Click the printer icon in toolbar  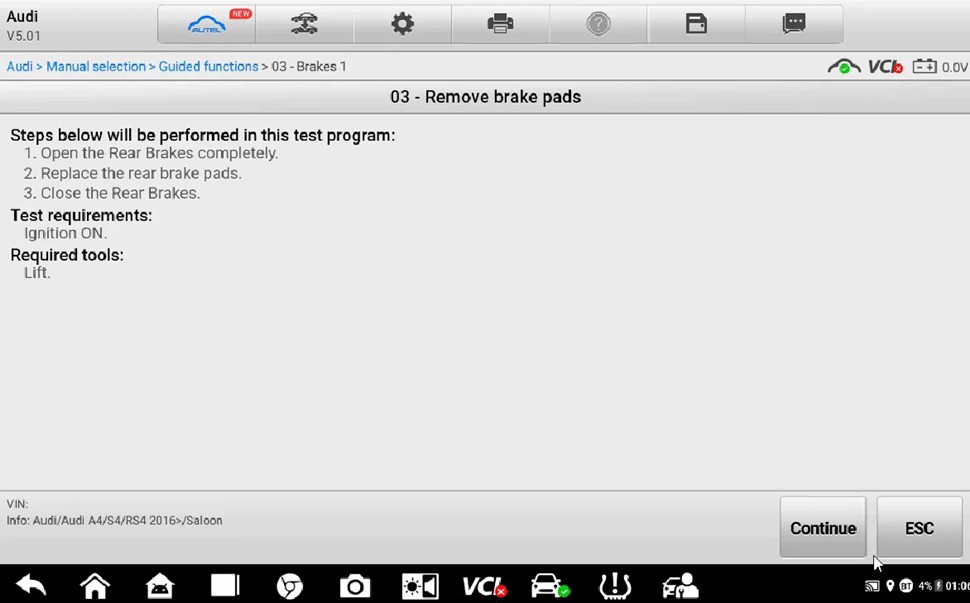pos(500,24)
